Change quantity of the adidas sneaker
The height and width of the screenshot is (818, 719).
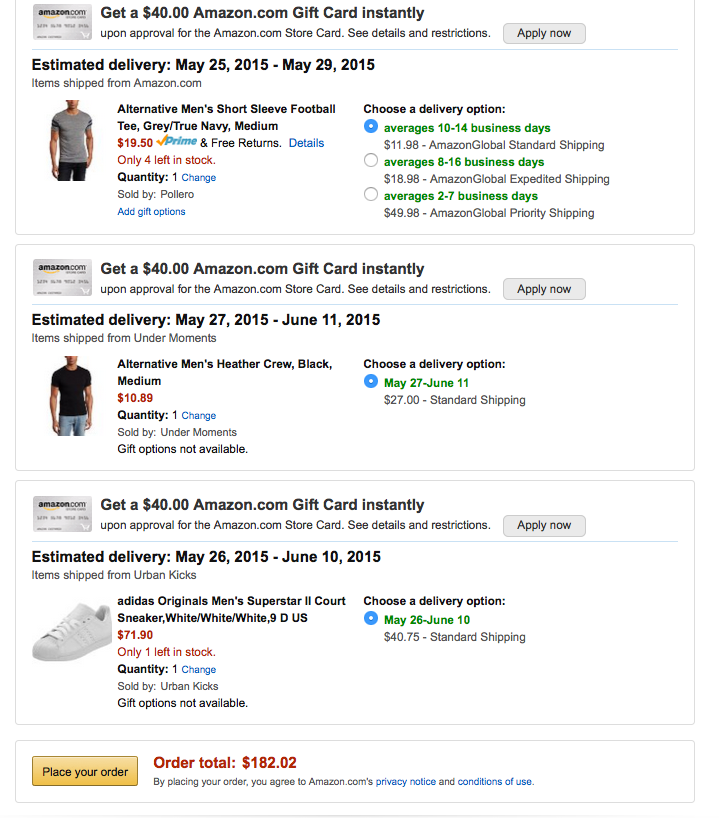pos(199,670)
